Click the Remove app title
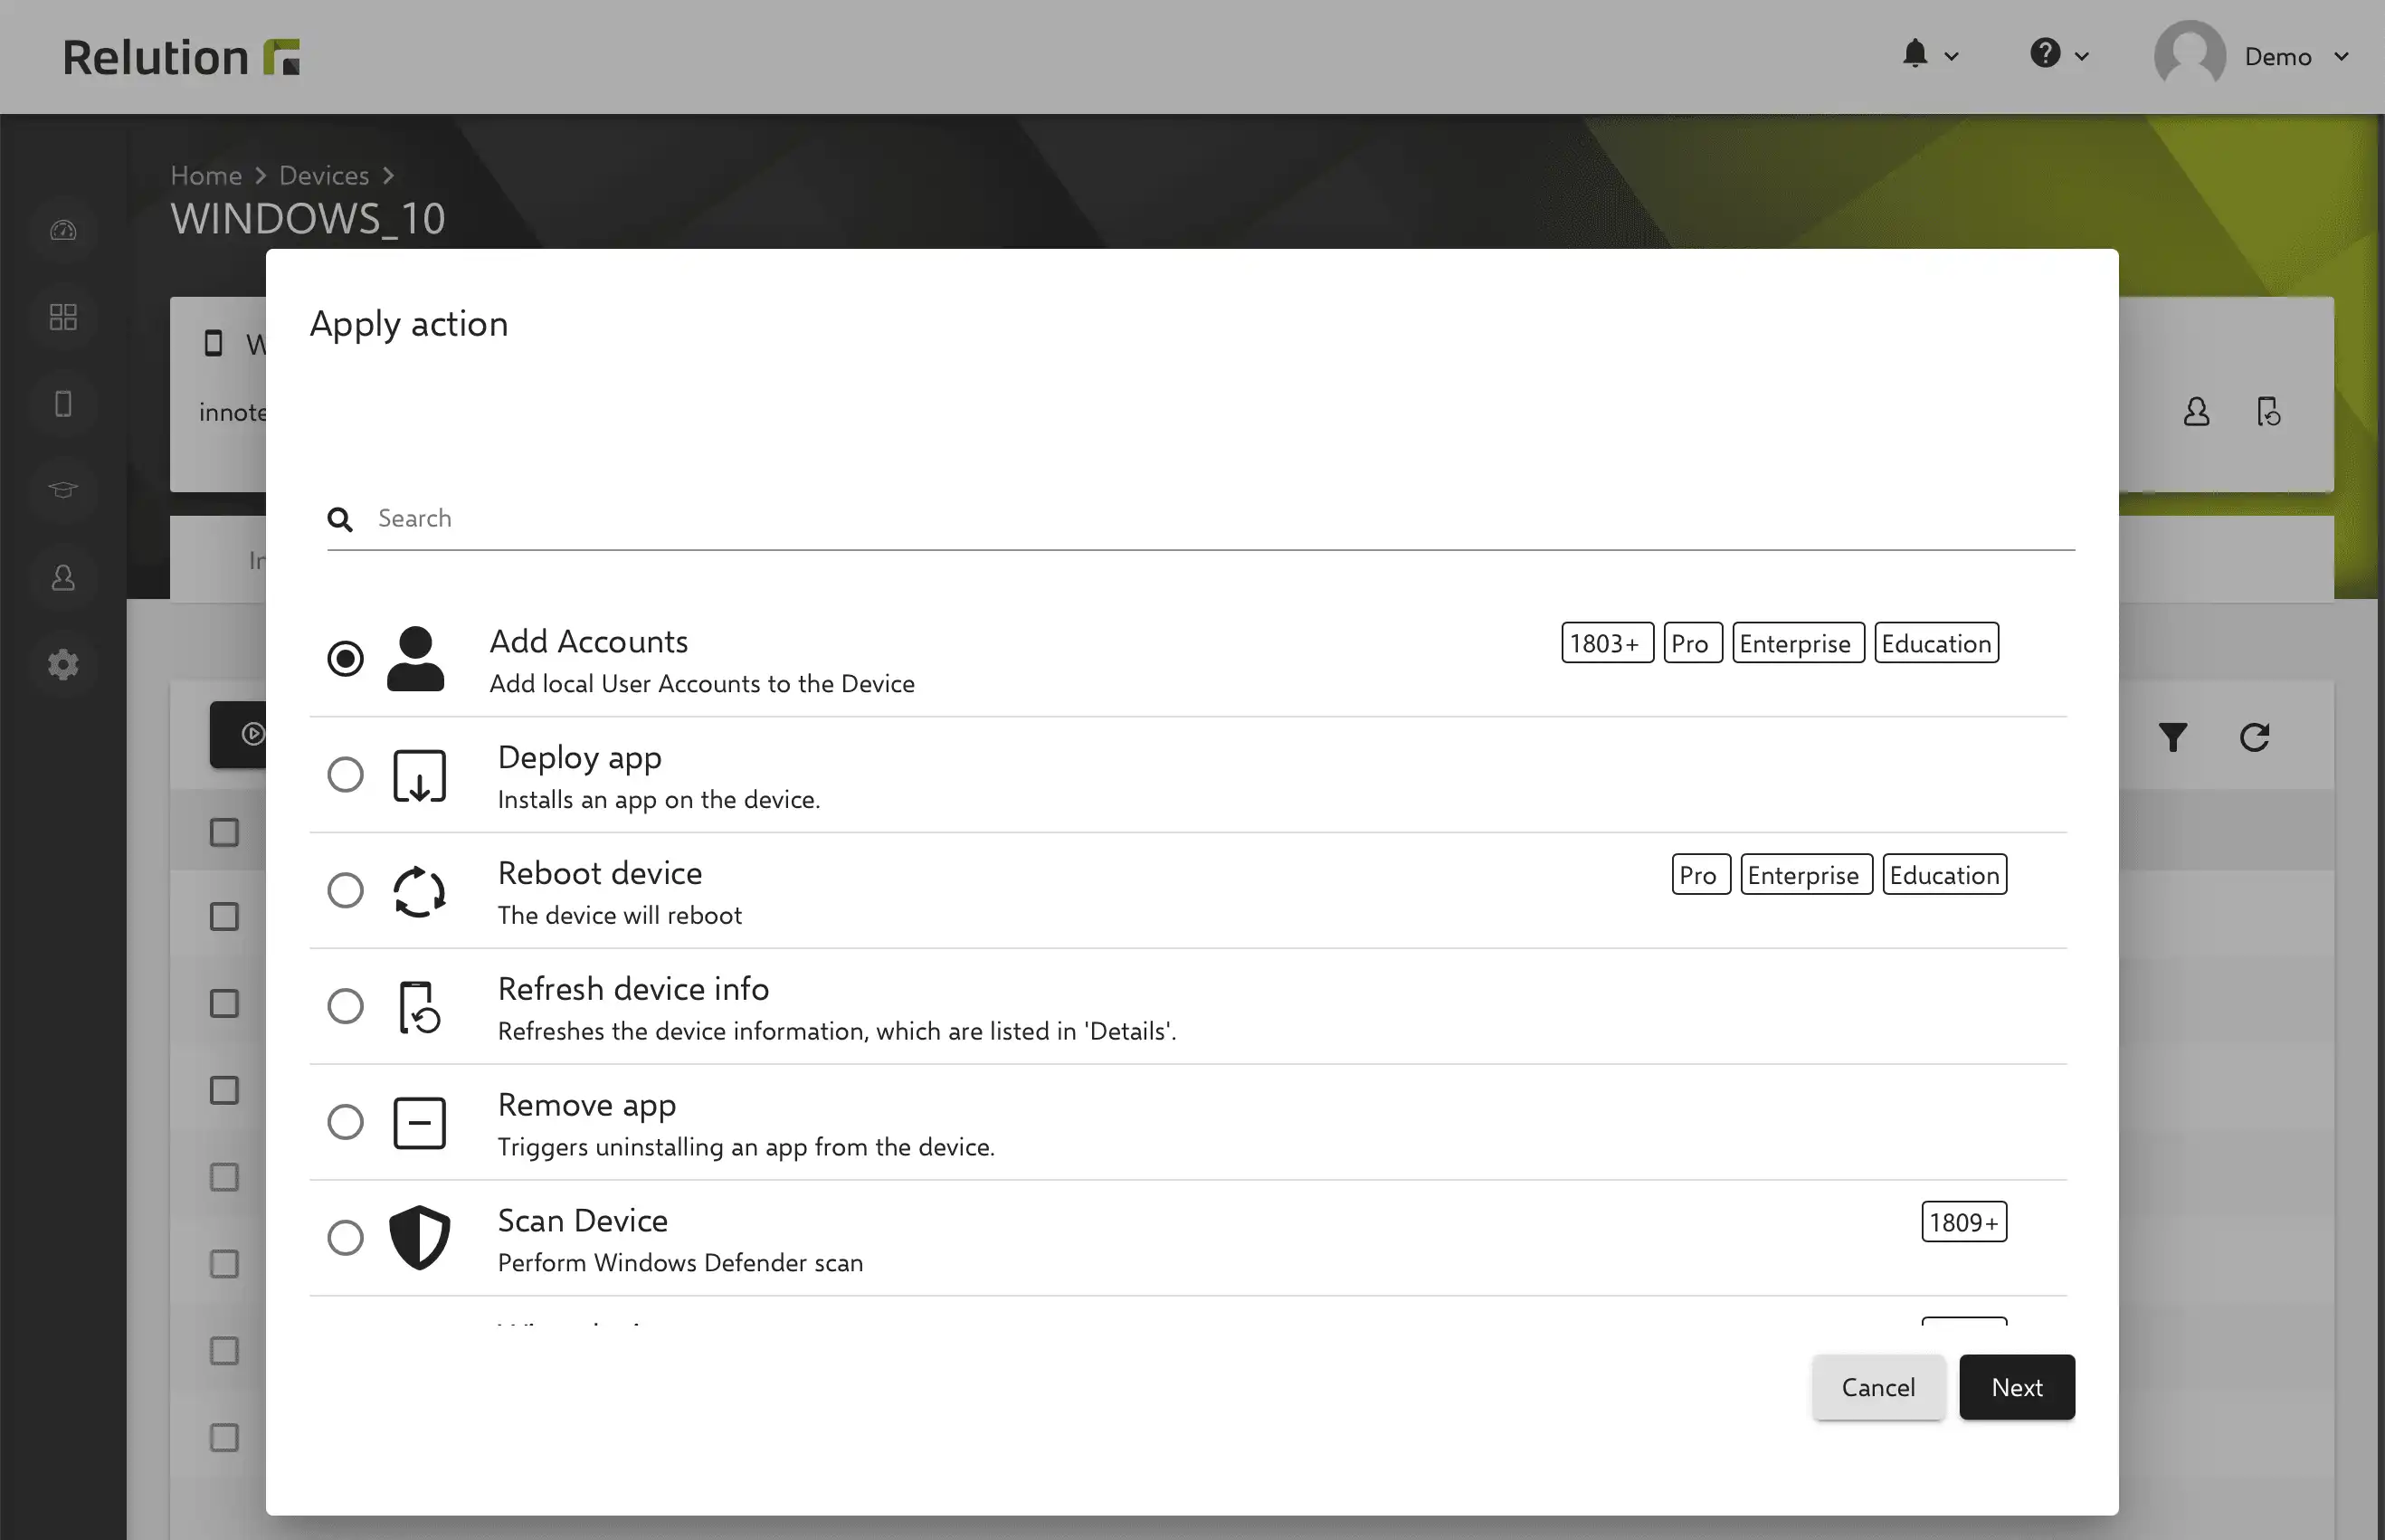The width and height of the screenshot is (2385, 1540). click(586, 1105)
